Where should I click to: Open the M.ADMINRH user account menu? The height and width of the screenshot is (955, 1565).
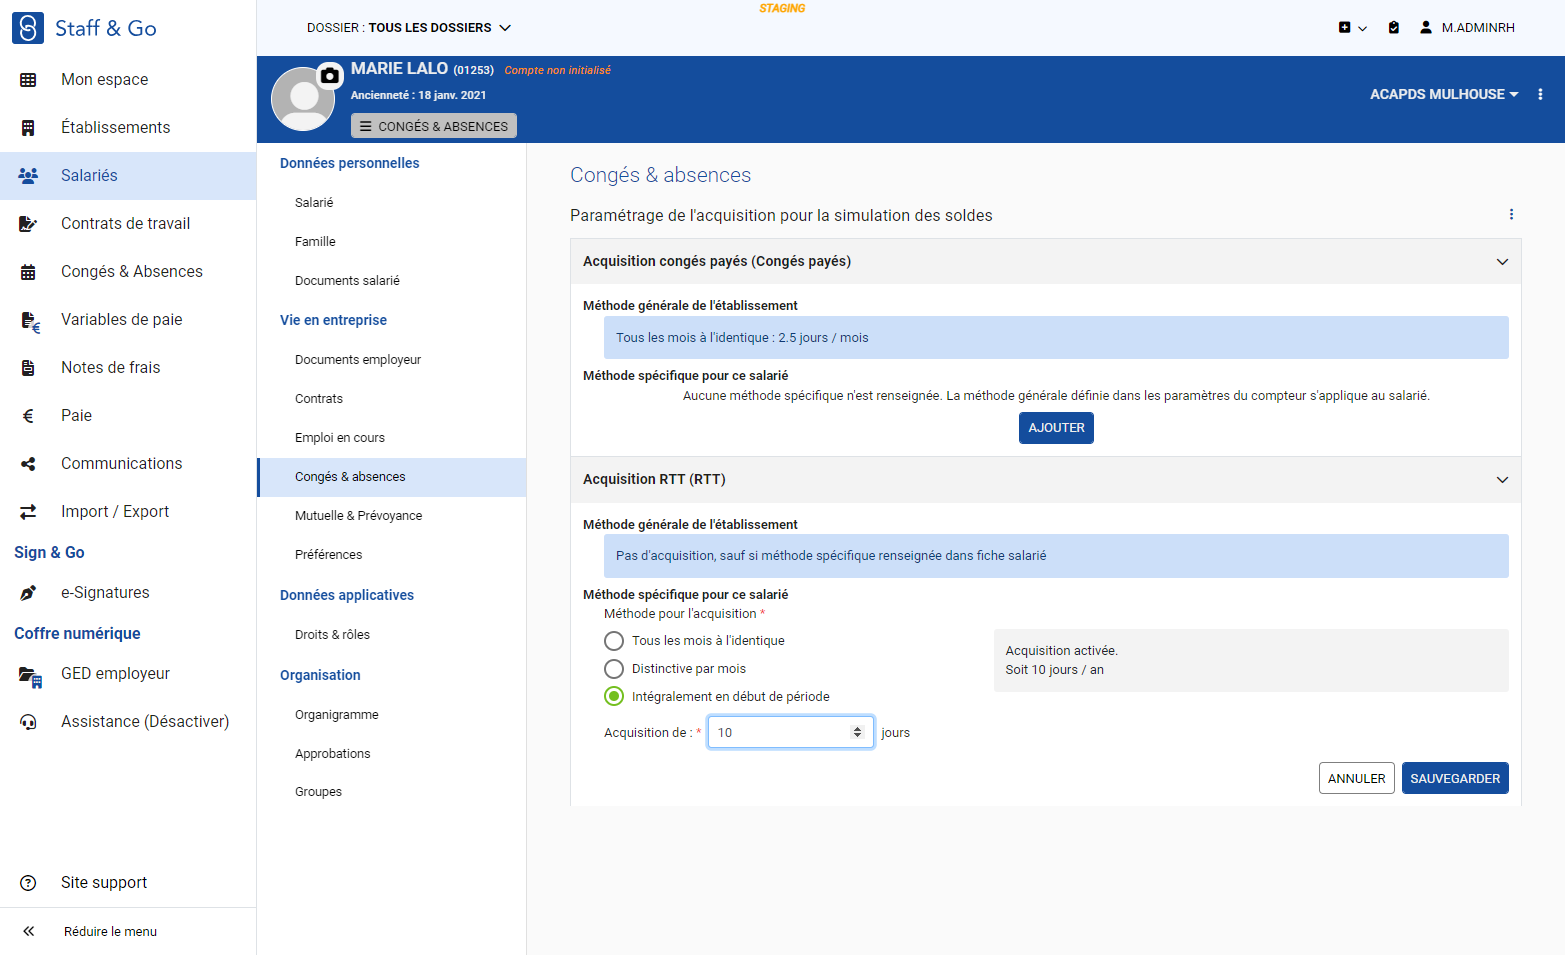point(1467,28)
